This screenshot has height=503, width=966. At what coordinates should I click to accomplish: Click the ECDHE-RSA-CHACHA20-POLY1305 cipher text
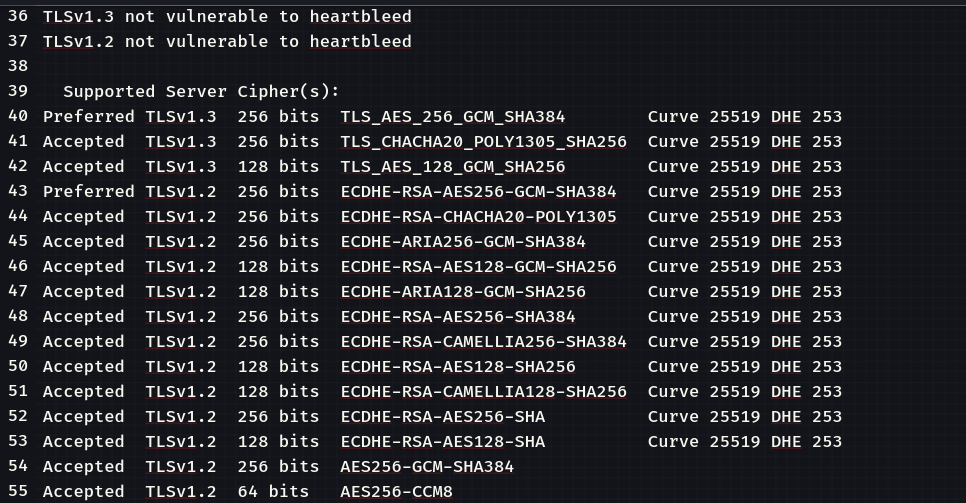pos(478,216)
